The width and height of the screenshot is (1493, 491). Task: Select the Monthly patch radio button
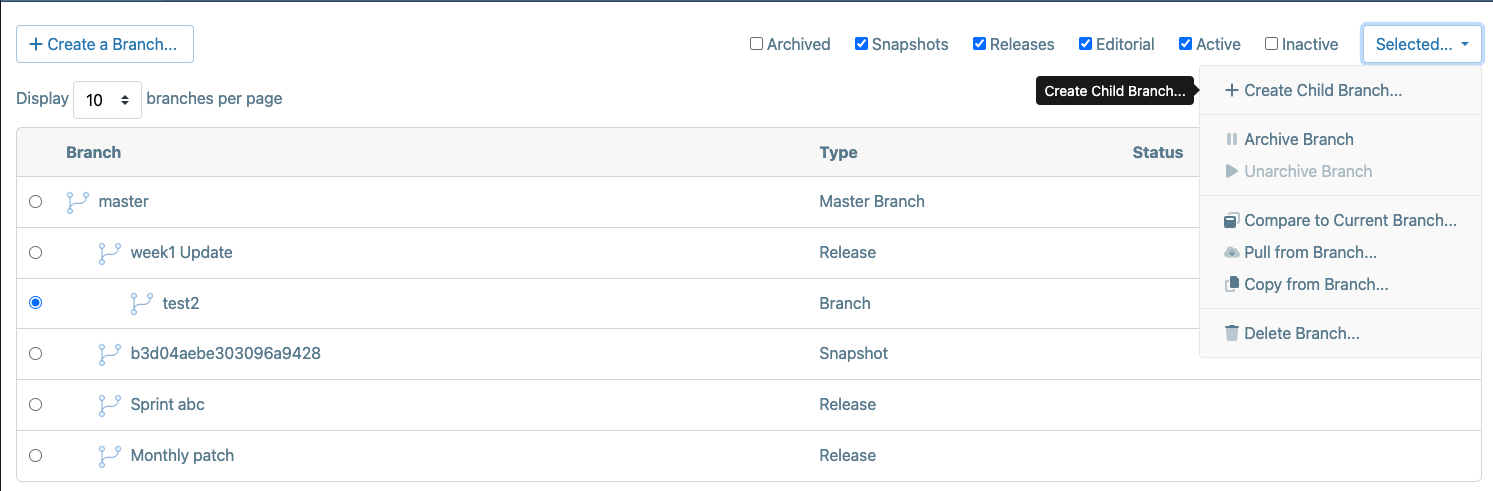point(36,456)
